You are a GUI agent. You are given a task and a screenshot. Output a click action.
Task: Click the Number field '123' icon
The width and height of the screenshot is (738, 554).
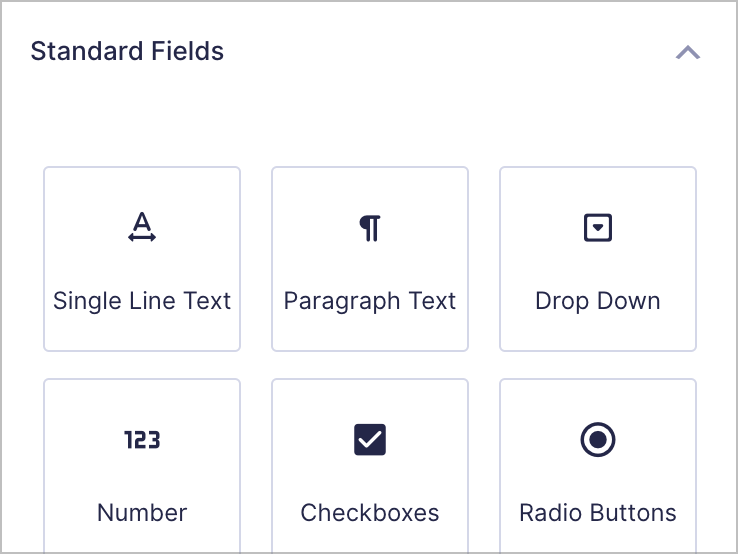[142, 440]
